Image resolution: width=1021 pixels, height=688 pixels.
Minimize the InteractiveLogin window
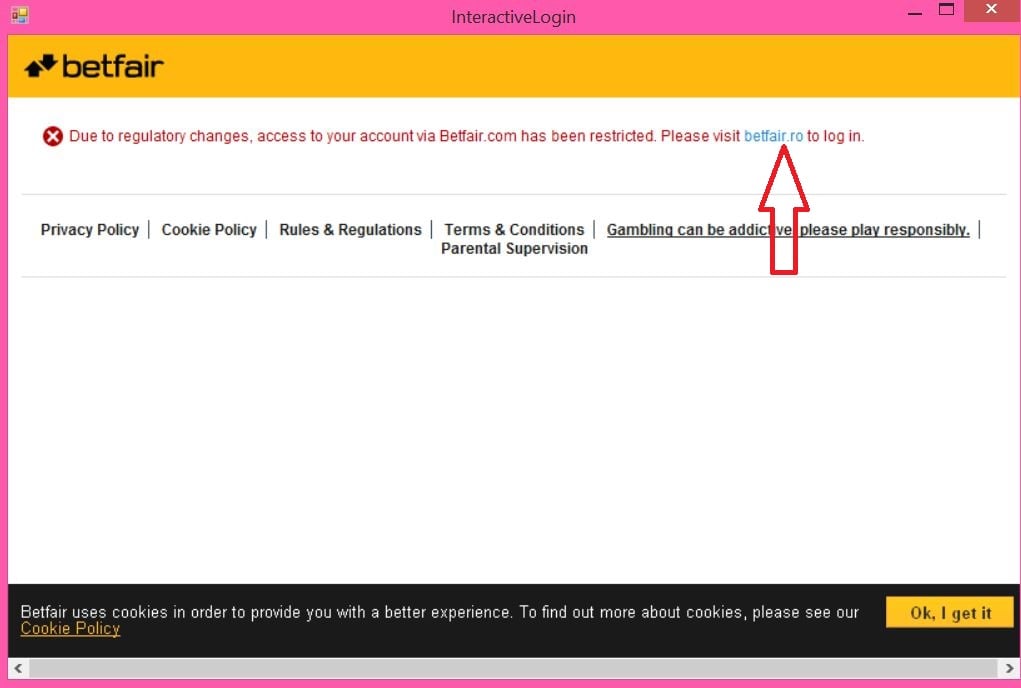[915, 12]
